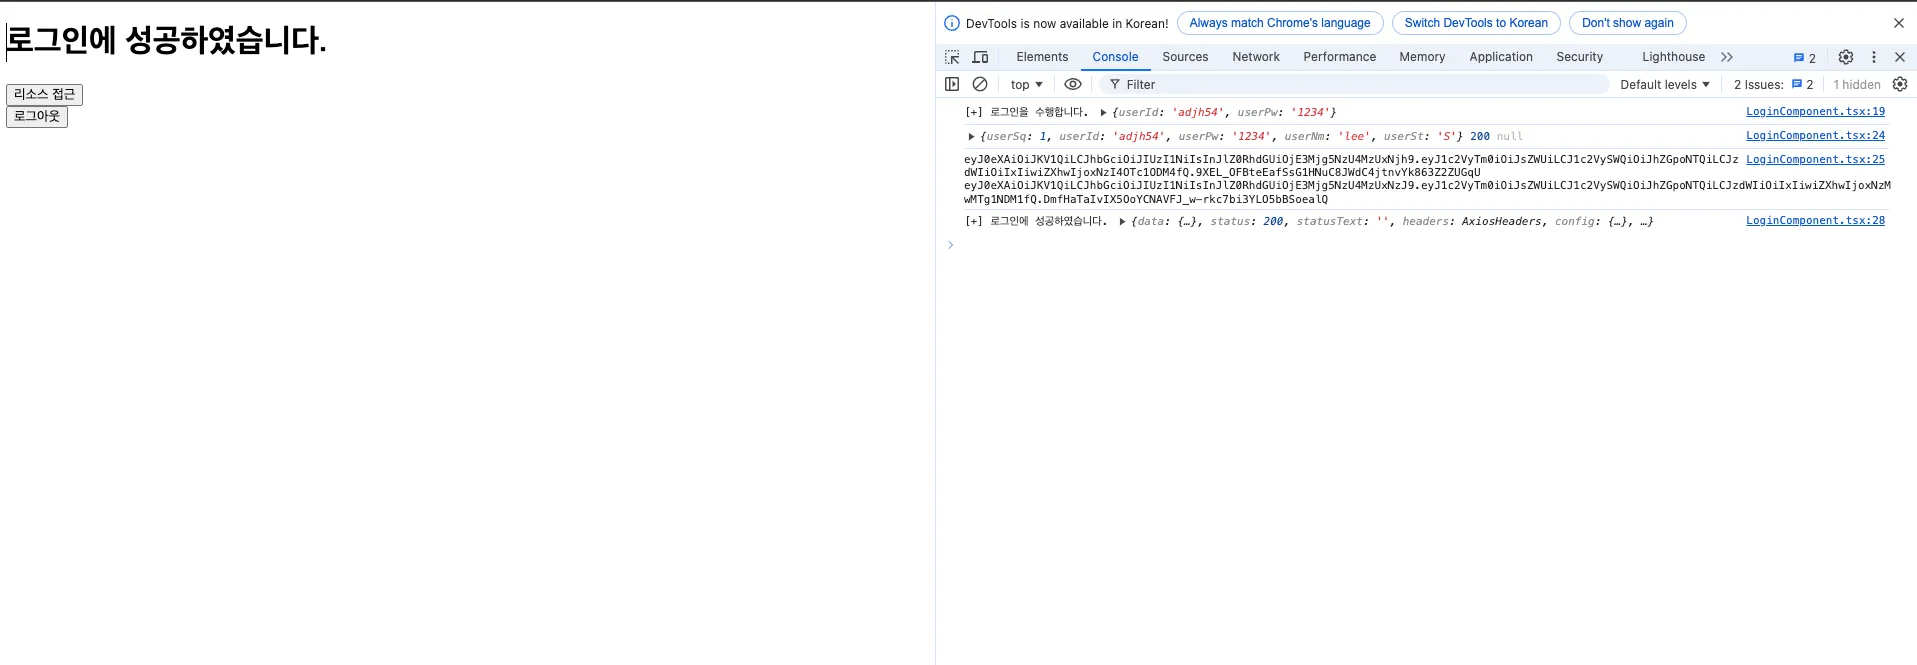Click the 1 hidden messages label
The height and width of the screenshot is (665, 1917).
1856,85
